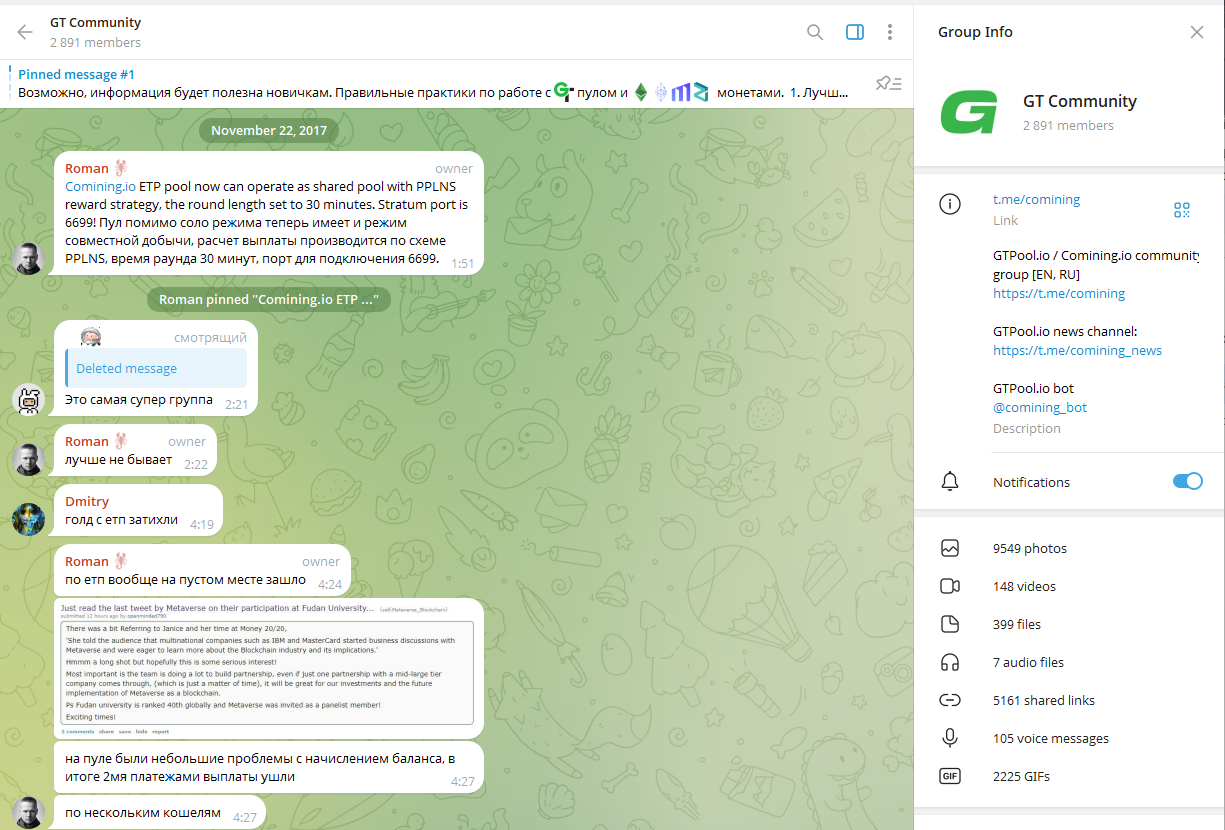The height and width of the screenshot is (830, 1225).
Task: Open the three-dot chat options menu
Action: coord(890,32)
